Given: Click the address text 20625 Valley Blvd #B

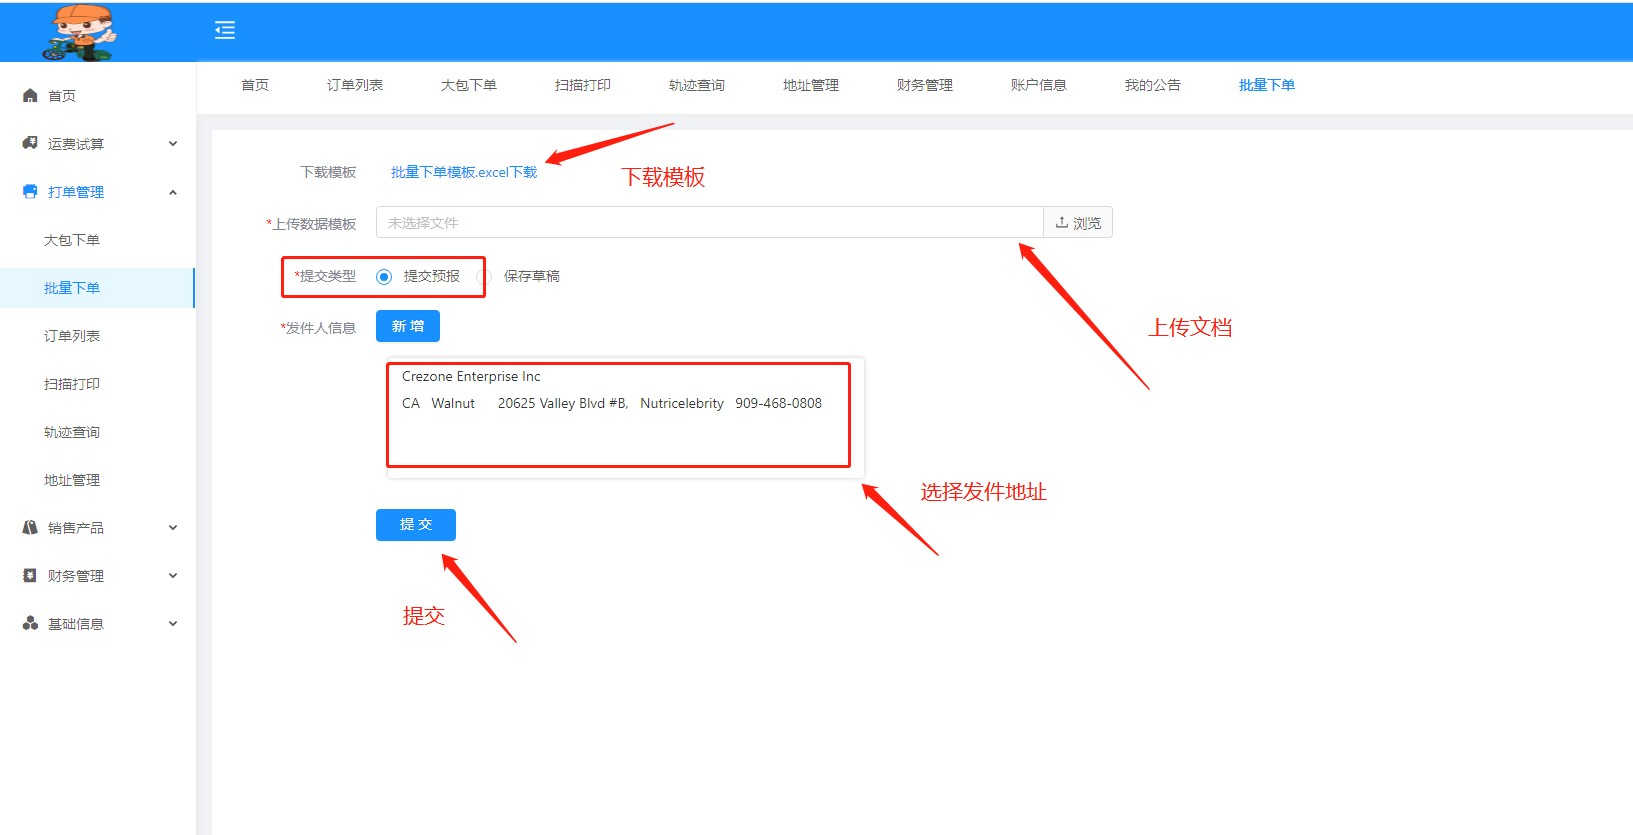Looking at the screenshot, I should [x=562, y=403].
